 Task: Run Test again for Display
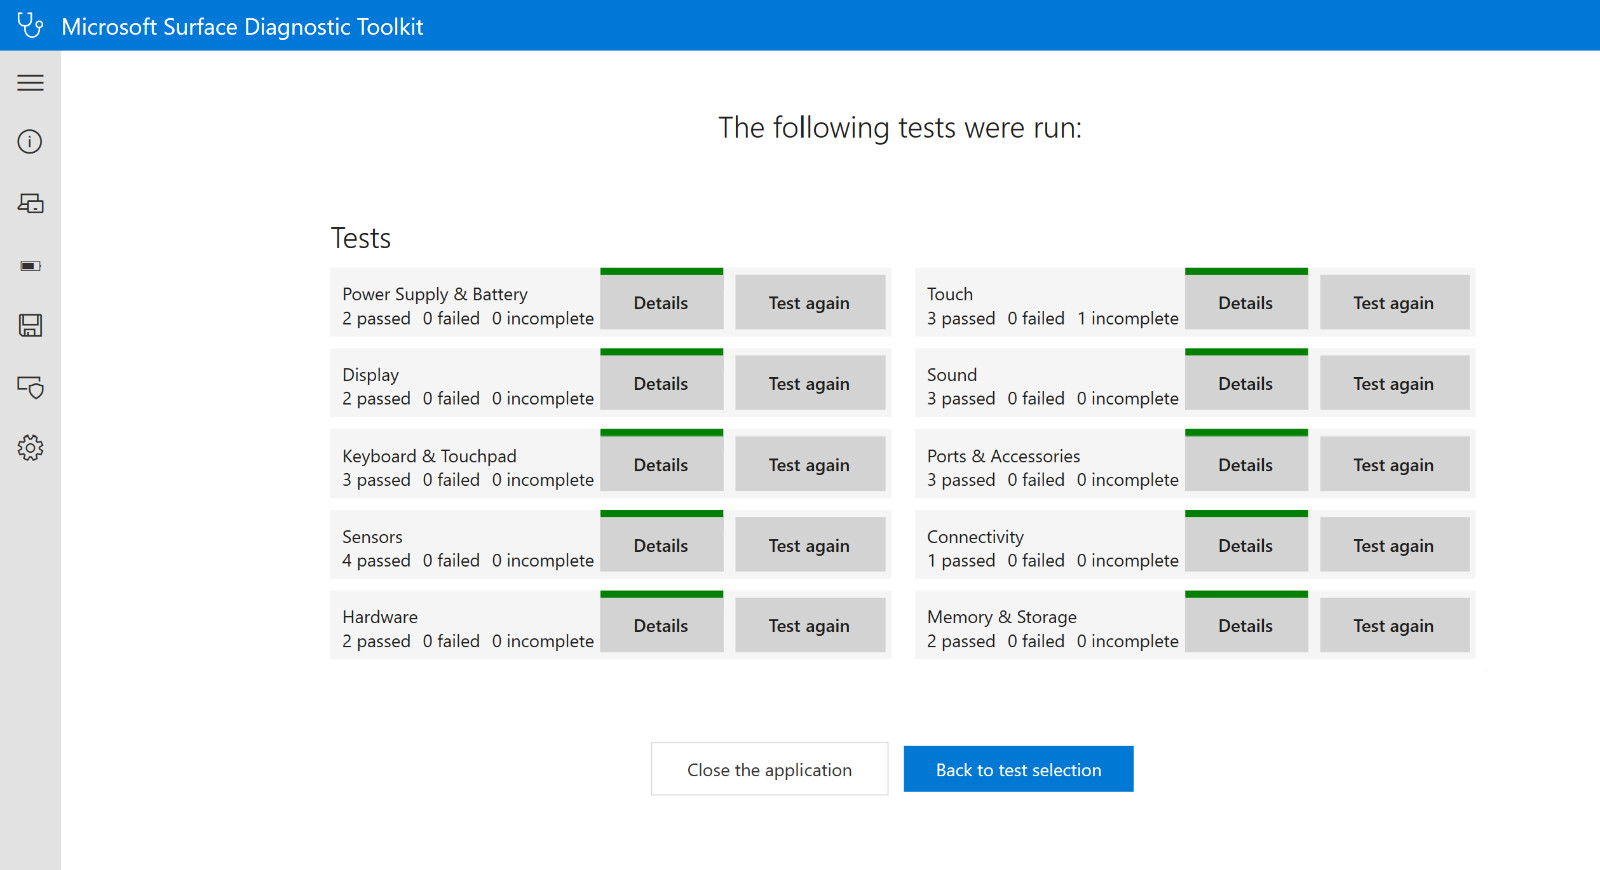click(x=810, y=384)
